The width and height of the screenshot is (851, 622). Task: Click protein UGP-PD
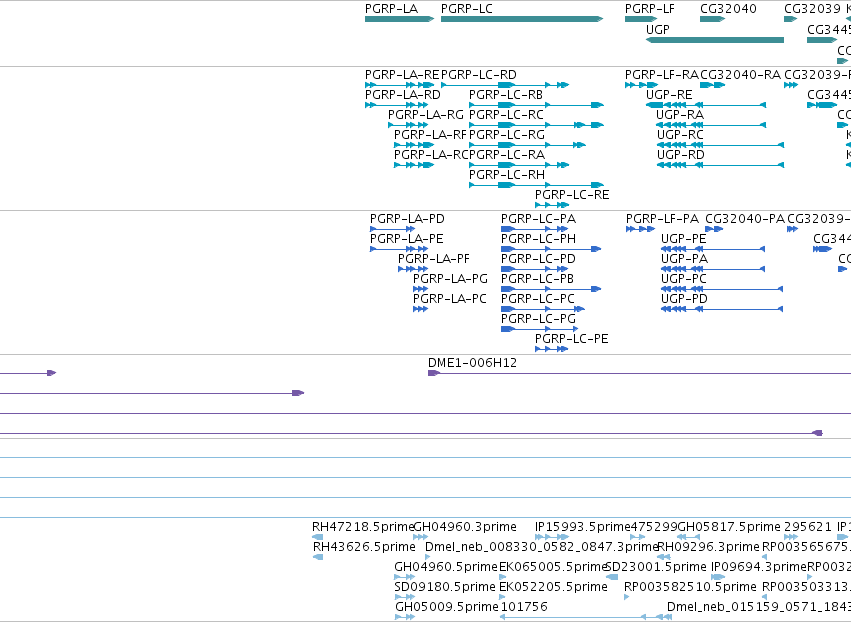[684, 299]
